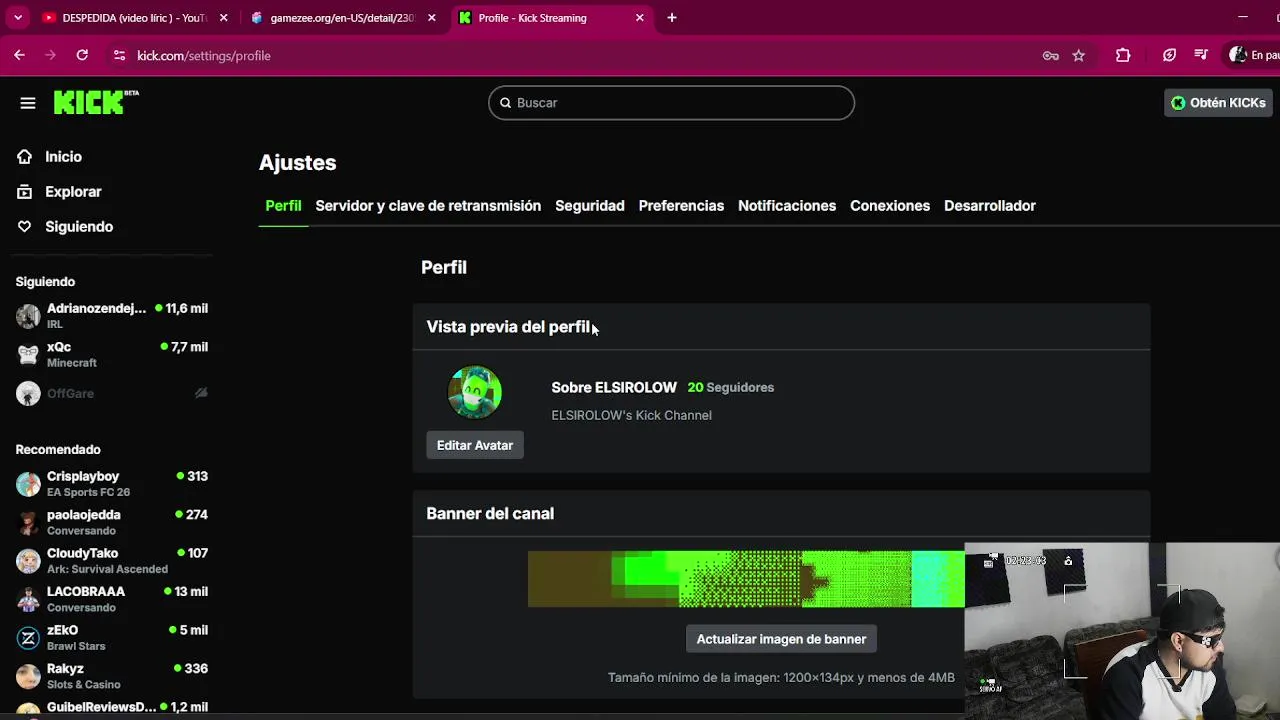The width and height of the screenshot is (1280, 720).
Task: Click the Banner del canal heading
Action: [490, 514]
